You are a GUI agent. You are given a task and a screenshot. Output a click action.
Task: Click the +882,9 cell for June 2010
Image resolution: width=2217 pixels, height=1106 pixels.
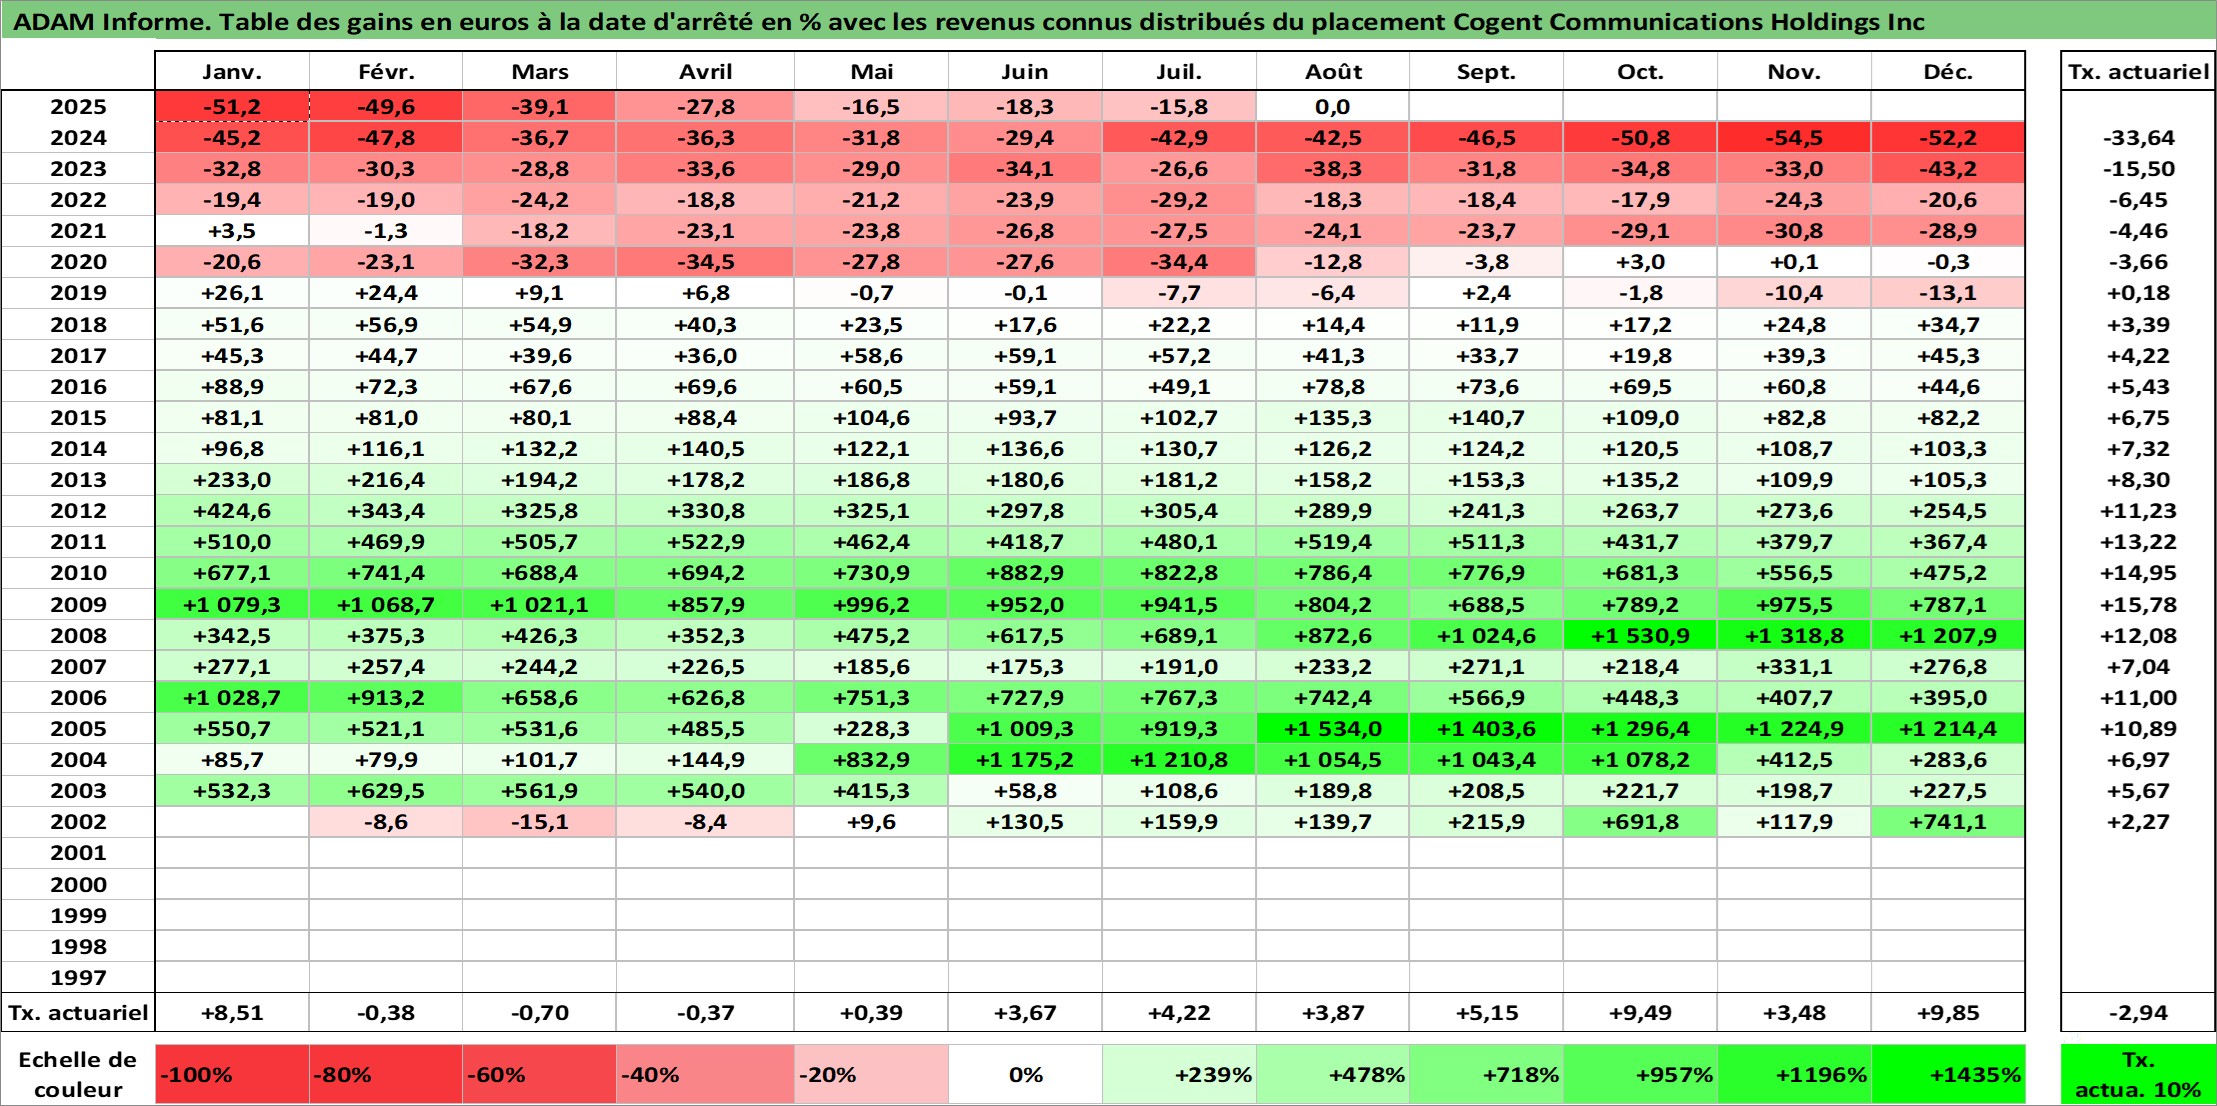[x=1025, y=573]
